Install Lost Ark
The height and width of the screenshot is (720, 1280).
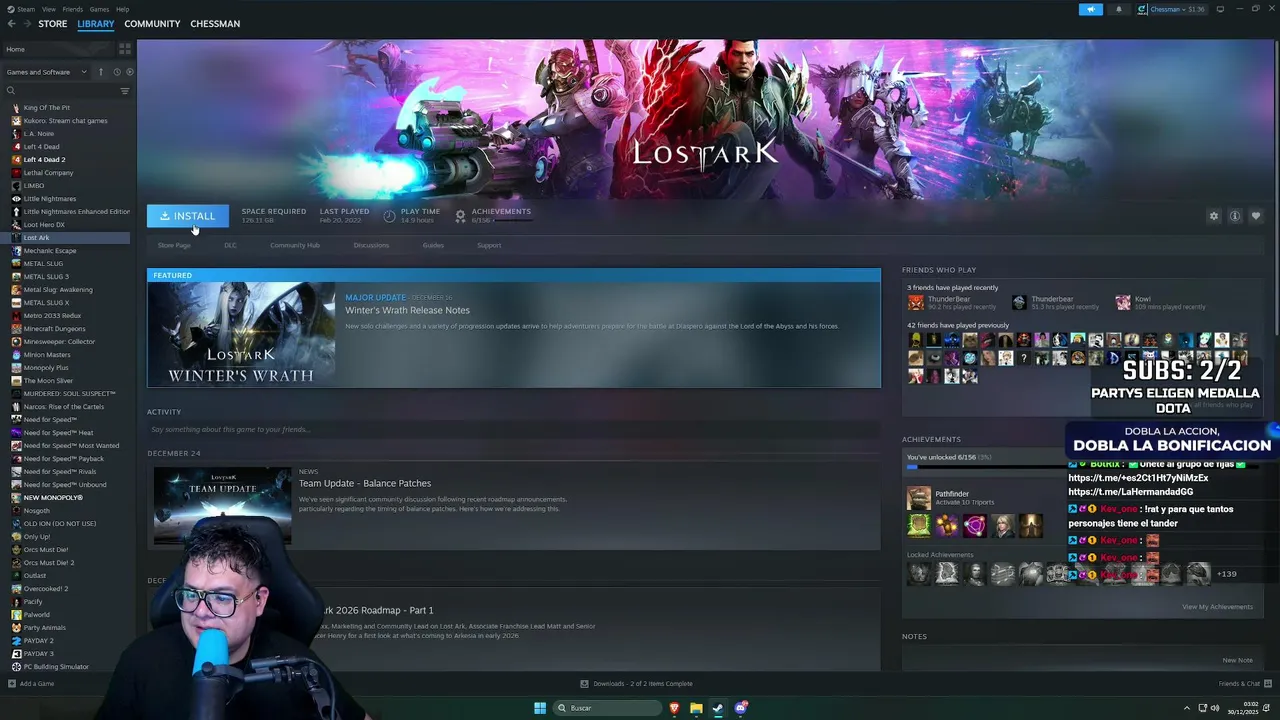188,216
